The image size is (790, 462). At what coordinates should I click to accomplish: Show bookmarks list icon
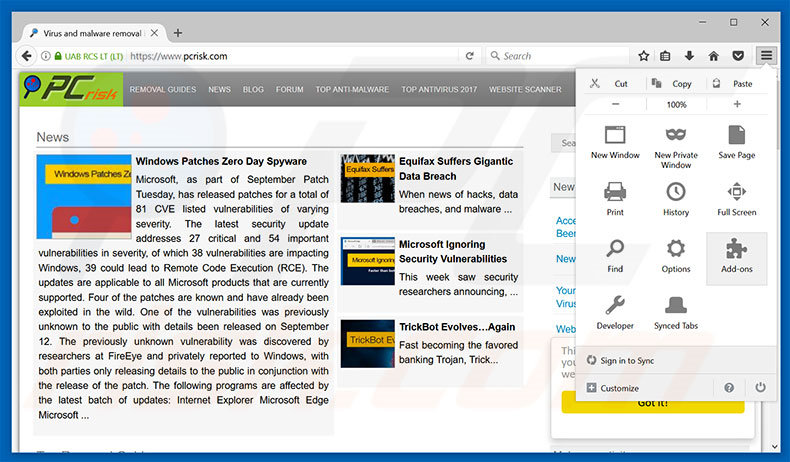[665, 56]
